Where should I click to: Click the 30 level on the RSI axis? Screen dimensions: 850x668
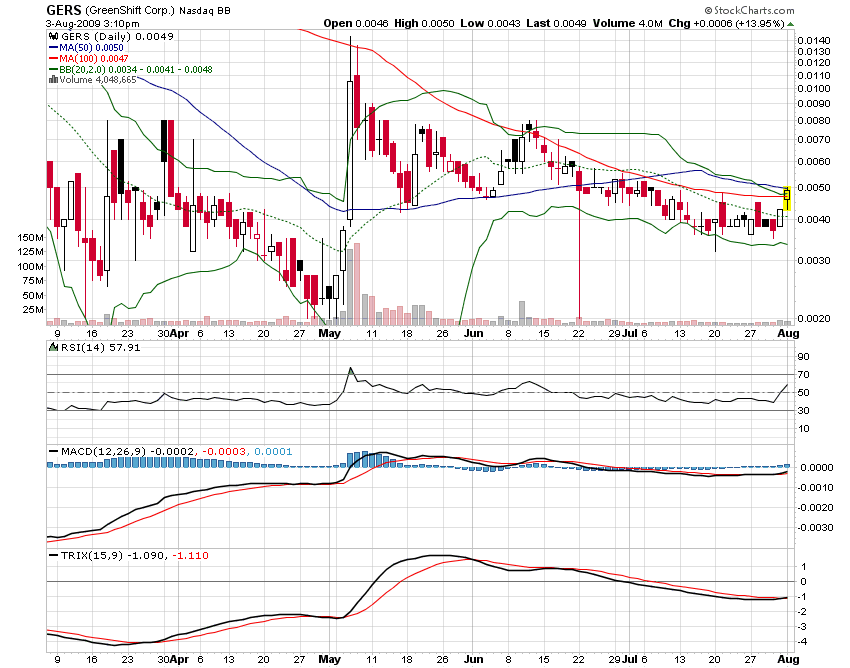(x=803, y=410)
